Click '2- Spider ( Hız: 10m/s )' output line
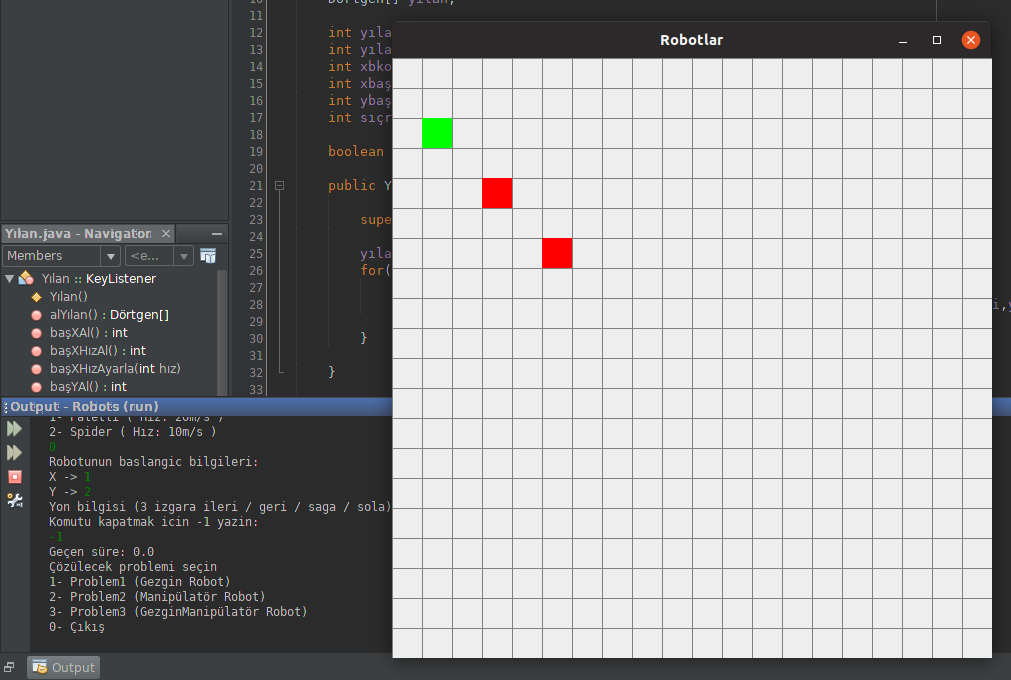Viewport: 1011px width, 680px height. [132, 432]
